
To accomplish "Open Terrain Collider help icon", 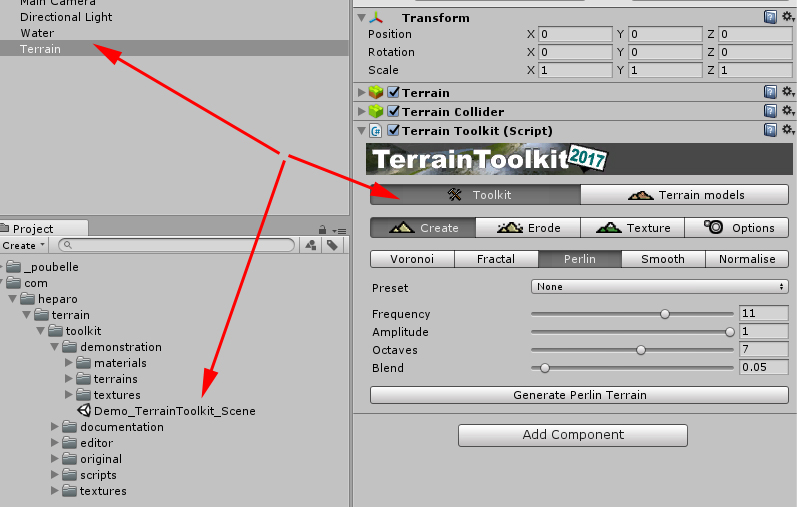I will pos(770,111).
